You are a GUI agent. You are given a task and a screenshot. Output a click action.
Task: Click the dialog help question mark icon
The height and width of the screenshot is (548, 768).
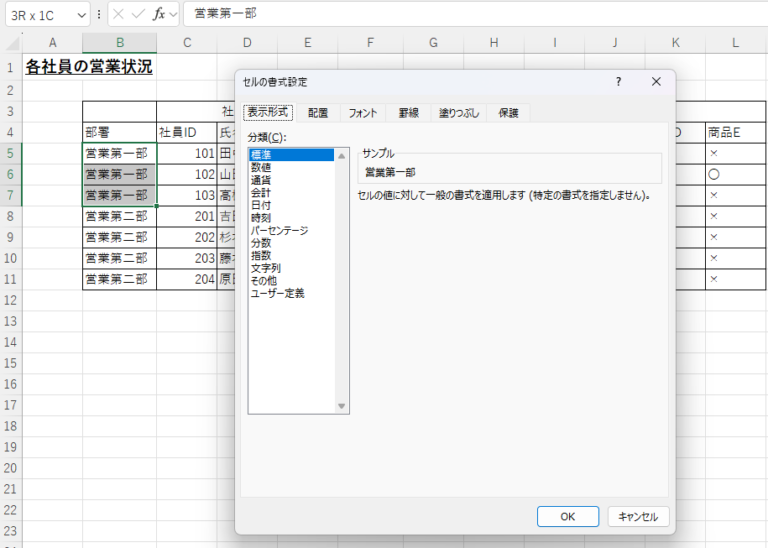618,82
